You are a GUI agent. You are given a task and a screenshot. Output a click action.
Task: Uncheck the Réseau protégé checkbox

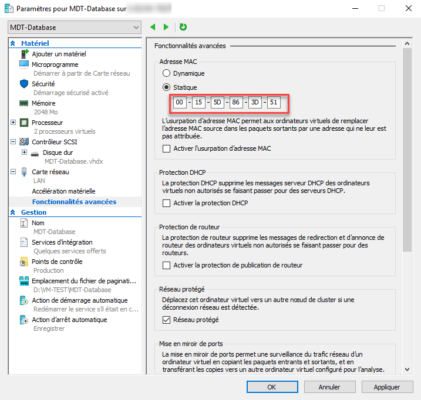[166, 320]
